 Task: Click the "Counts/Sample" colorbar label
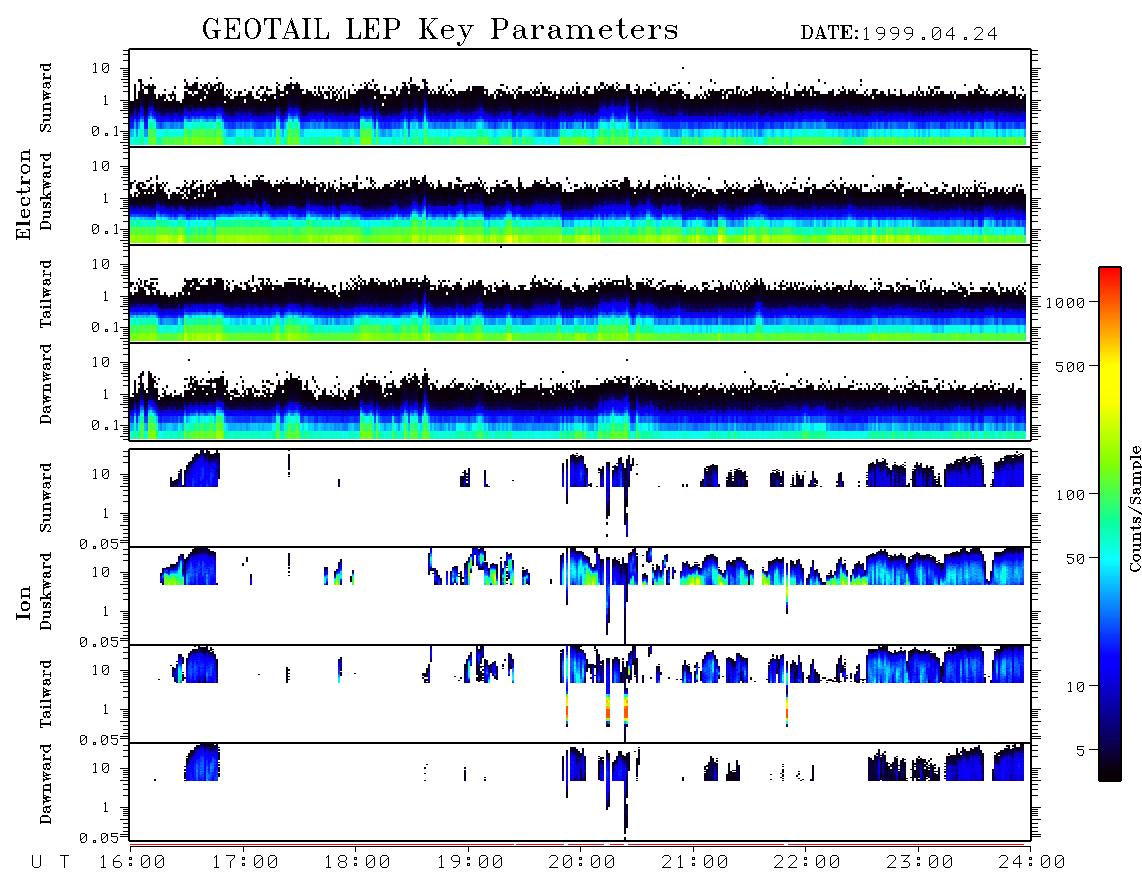[x=1134, y=509]
